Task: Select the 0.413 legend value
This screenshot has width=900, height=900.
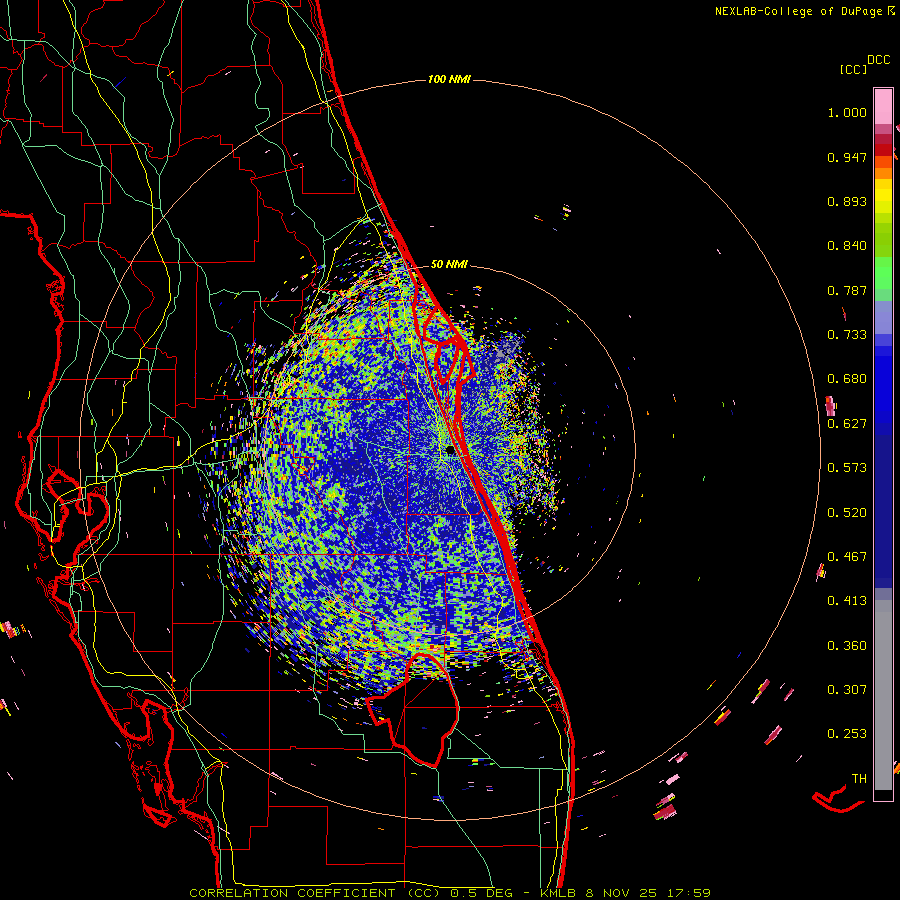Action: pos(847,601)
